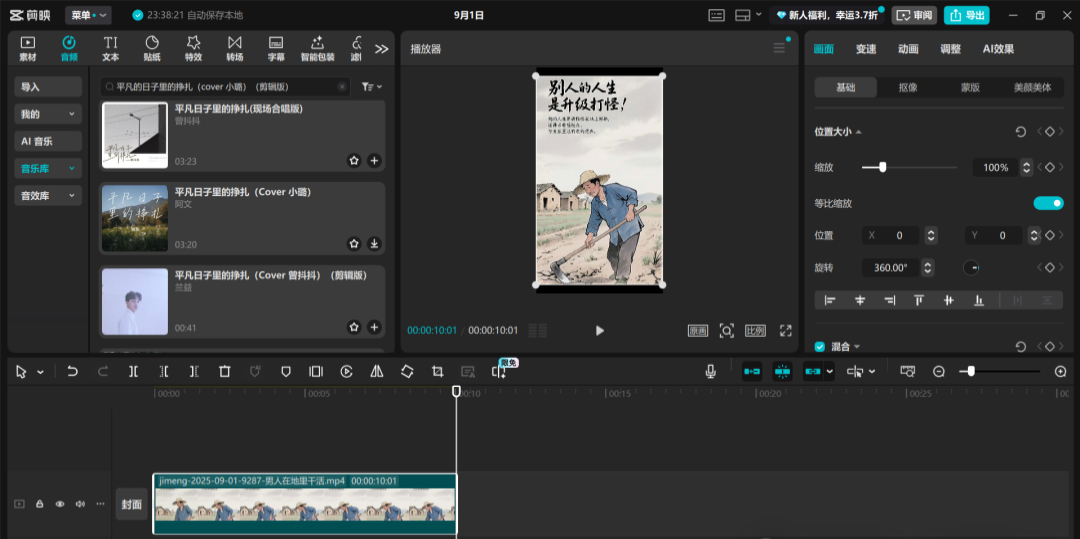Image resolution: width=1080 pixels, height=539 pixels.
Task: Open the 贴纸 stickers tab
Action: [152, 49]
